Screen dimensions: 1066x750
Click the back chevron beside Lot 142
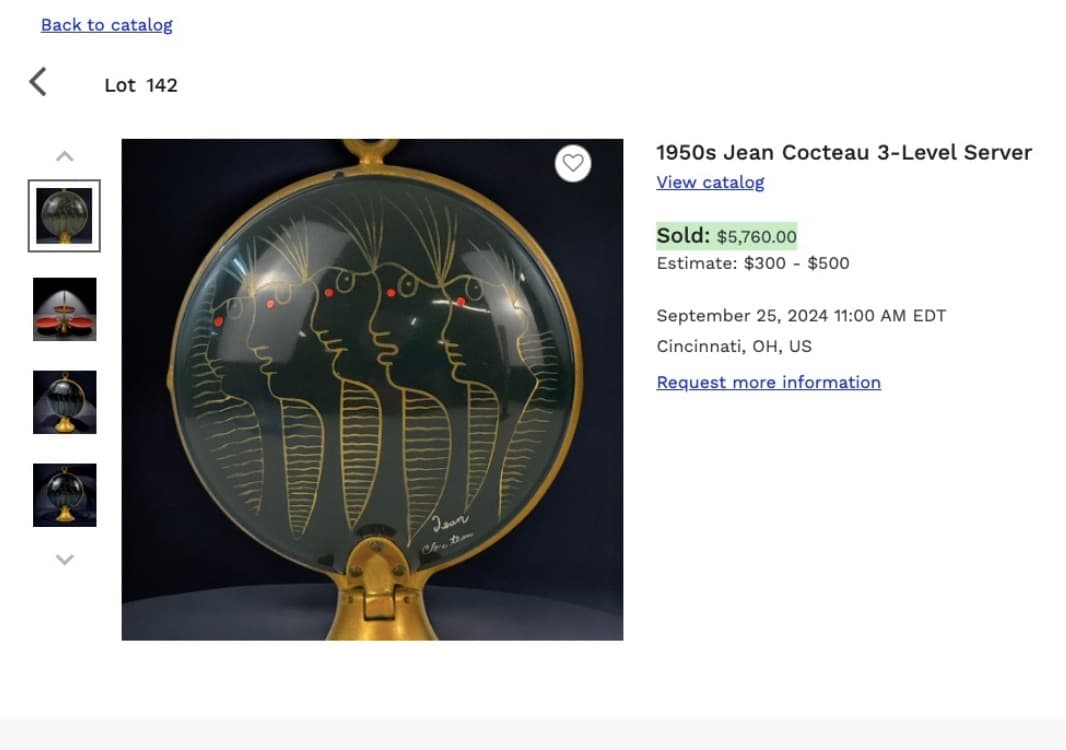[37, 82]
